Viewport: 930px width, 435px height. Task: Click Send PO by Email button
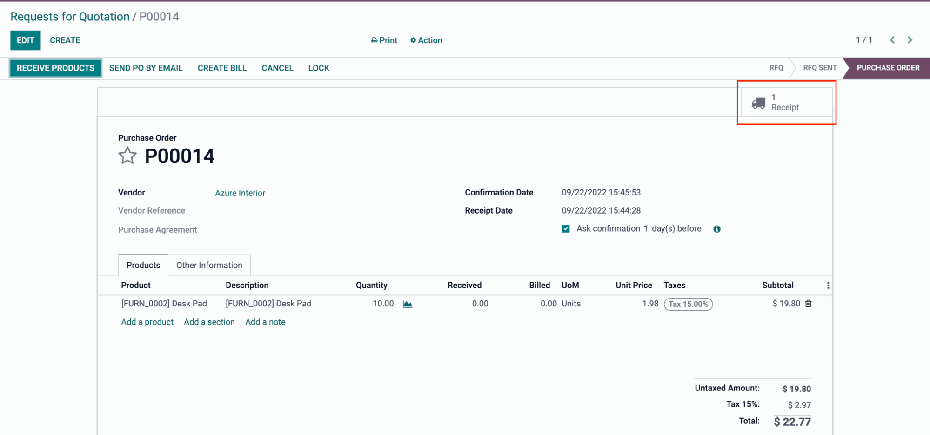[x=146, y=68]
